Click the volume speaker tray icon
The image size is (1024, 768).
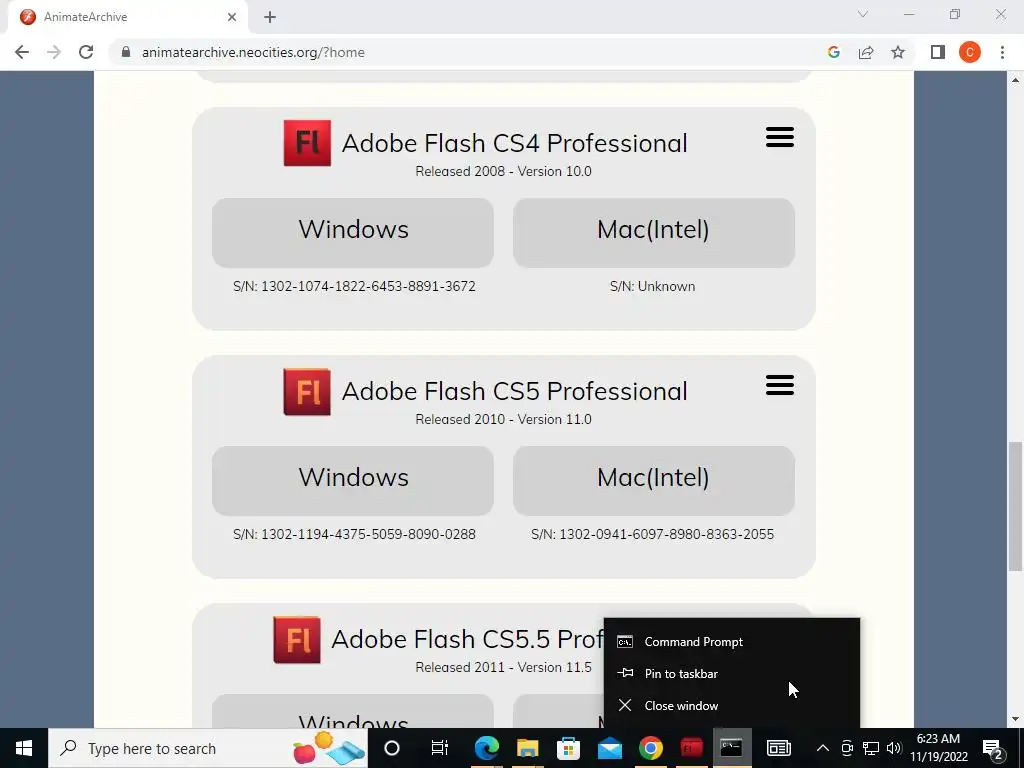pos(894,748)
